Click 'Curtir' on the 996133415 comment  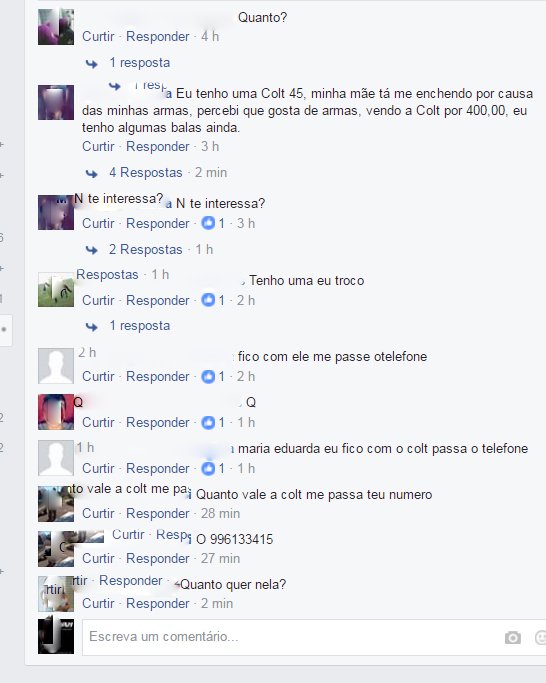click(98, 558)
